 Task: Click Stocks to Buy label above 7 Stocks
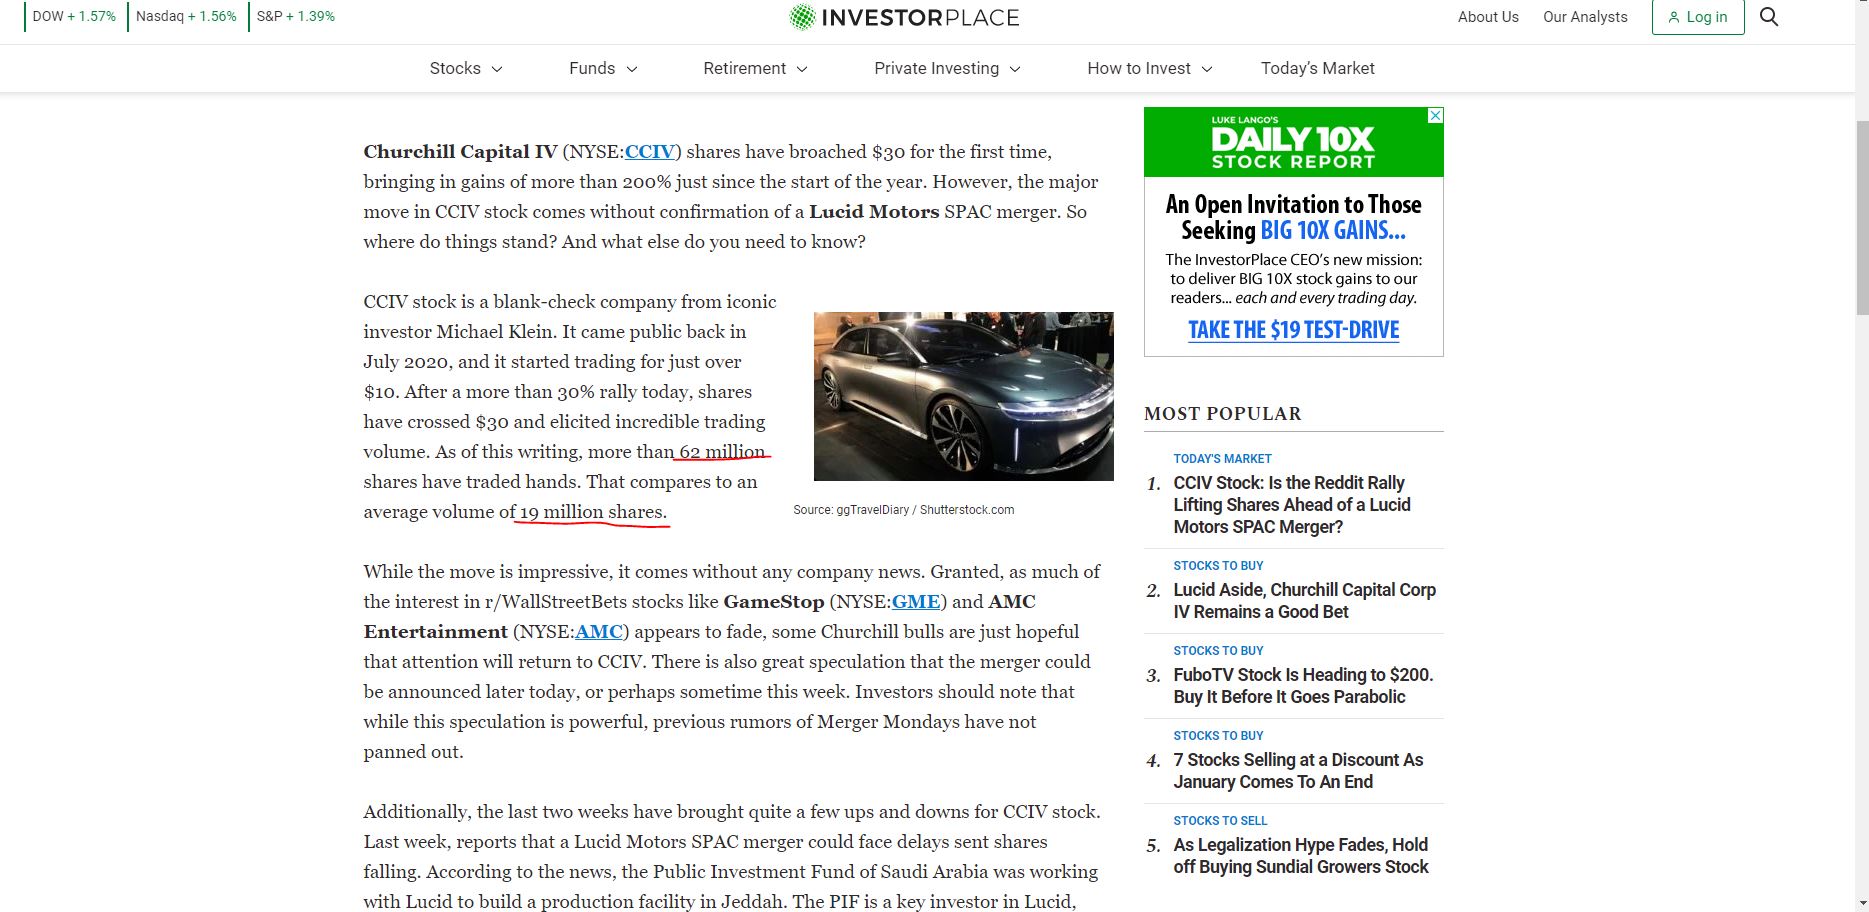tap(1218, 736)
